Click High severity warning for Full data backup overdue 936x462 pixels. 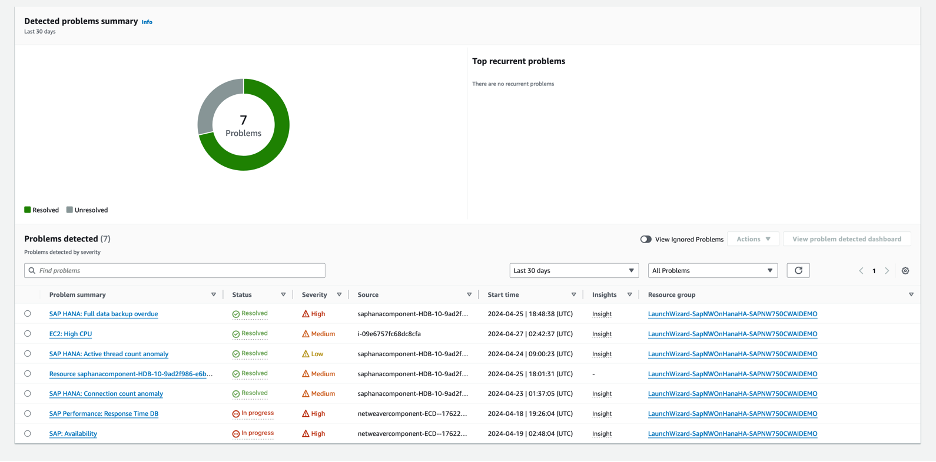click(313, 313)
